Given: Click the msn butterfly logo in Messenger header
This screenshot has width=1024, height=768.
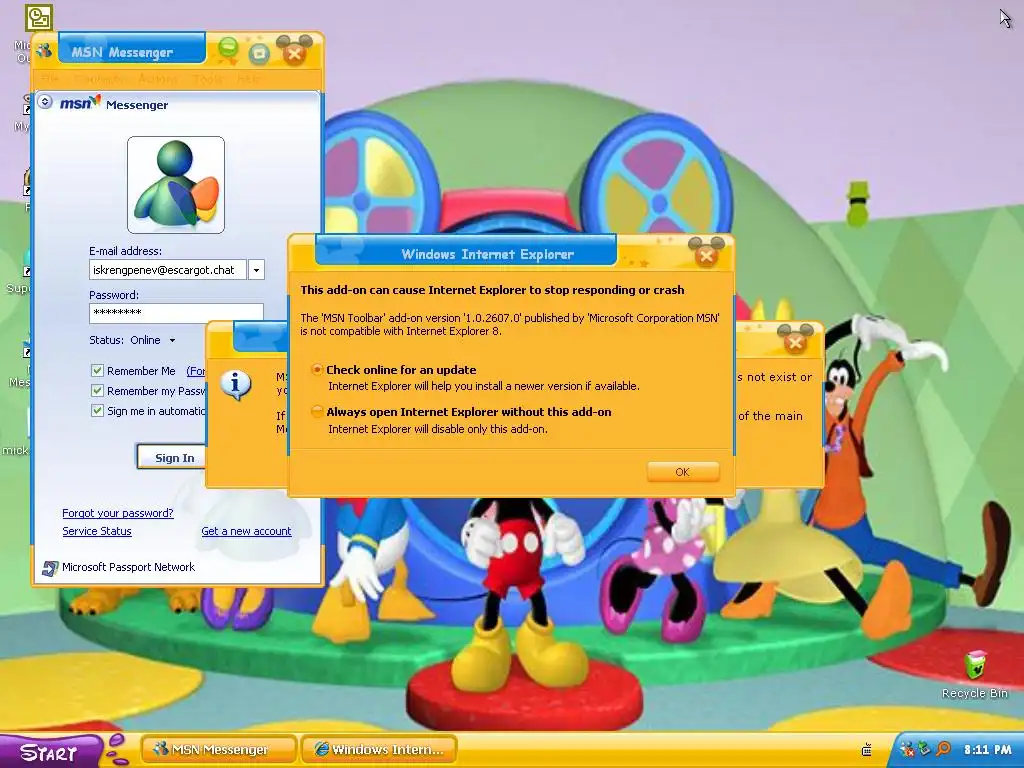Looking at the screenshot, I should click(x=80, y=103).
